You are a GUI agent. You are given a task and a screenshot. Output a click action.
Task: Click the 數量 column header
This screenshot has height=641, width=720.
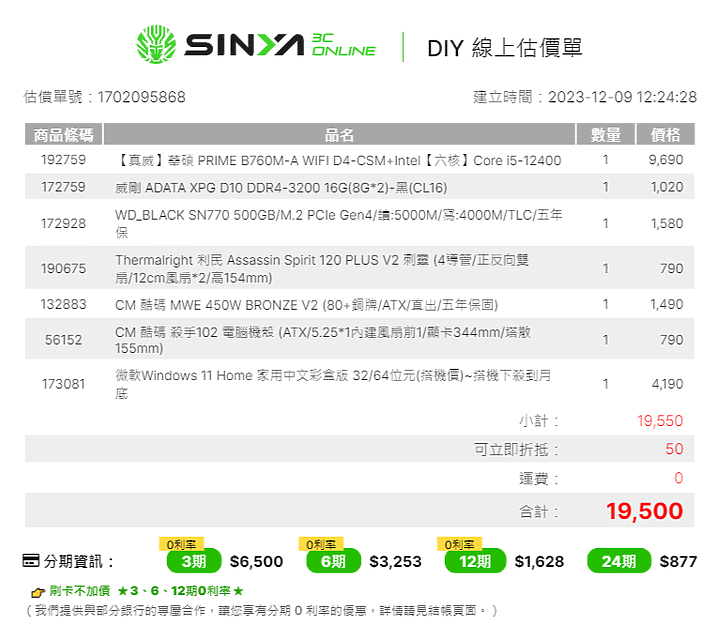(606, 135)
